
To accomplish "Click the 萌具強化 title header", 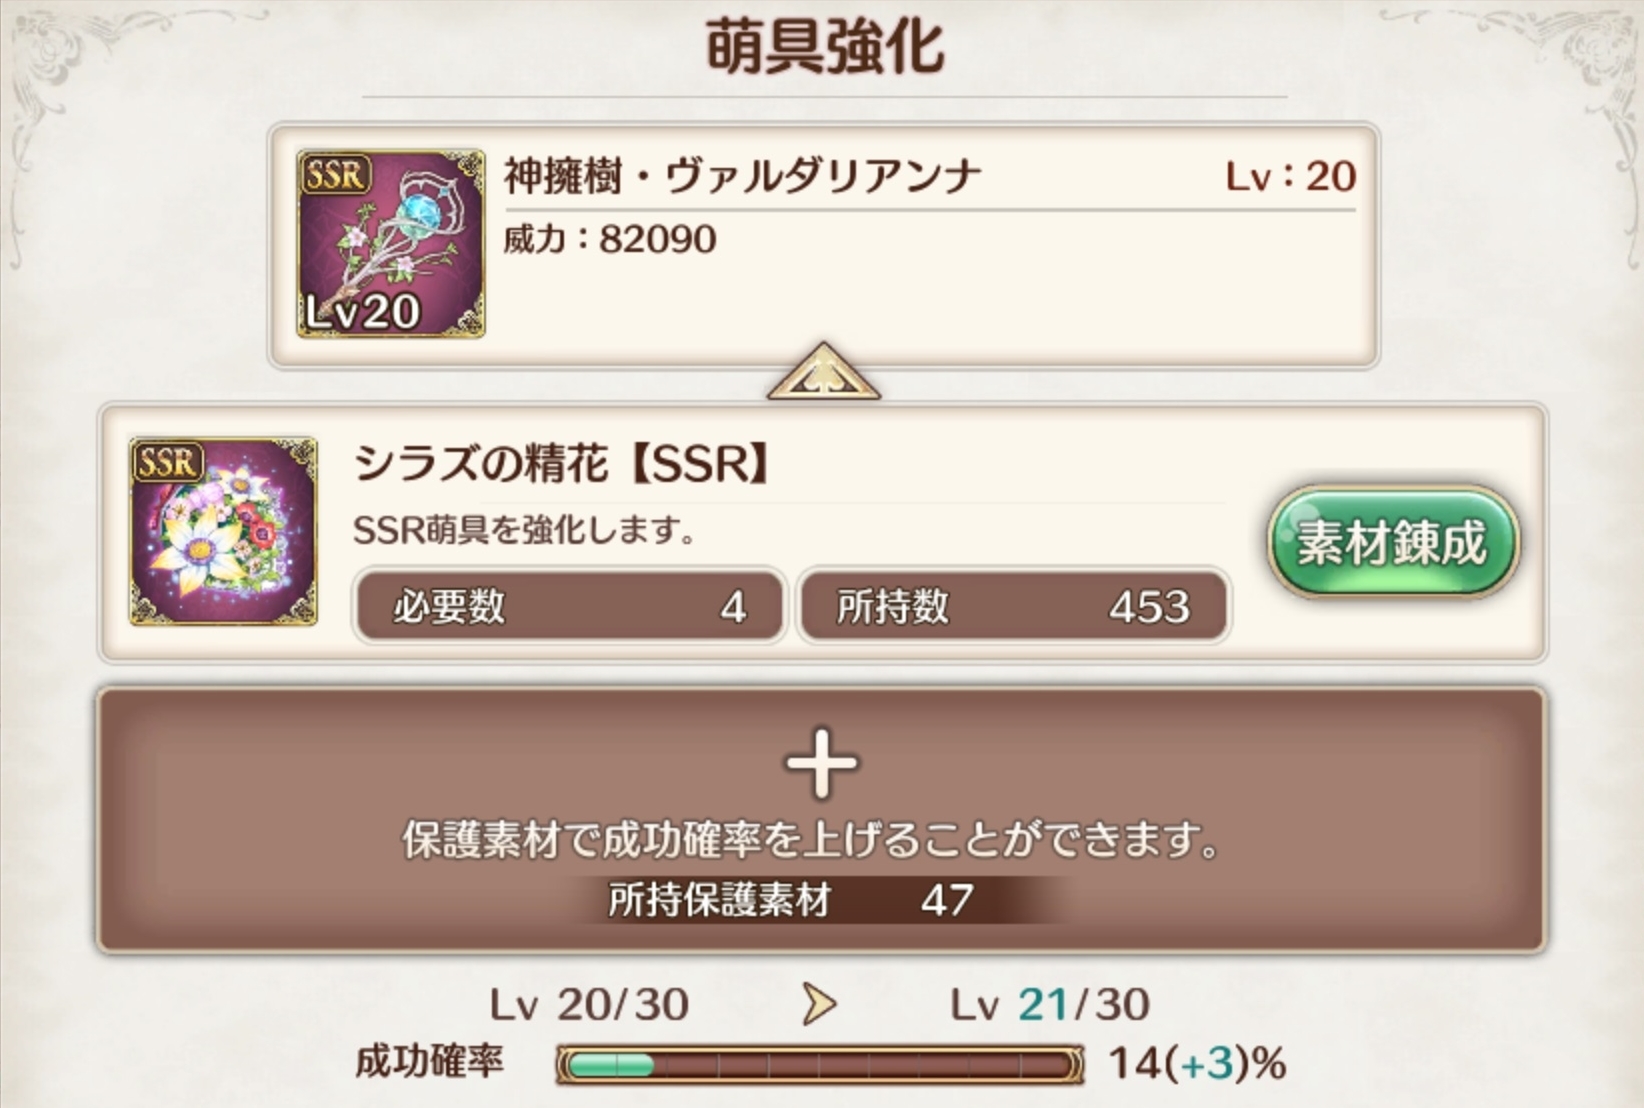I will (825, 47).
